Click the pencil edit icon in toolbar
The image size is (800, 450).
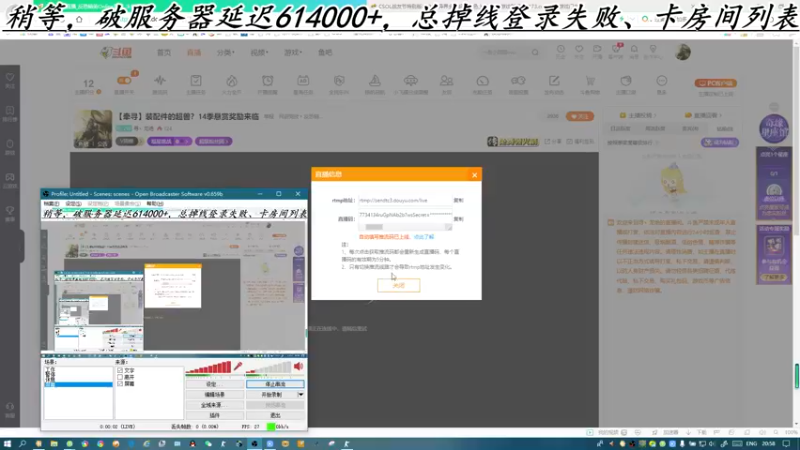pos(554,81)
